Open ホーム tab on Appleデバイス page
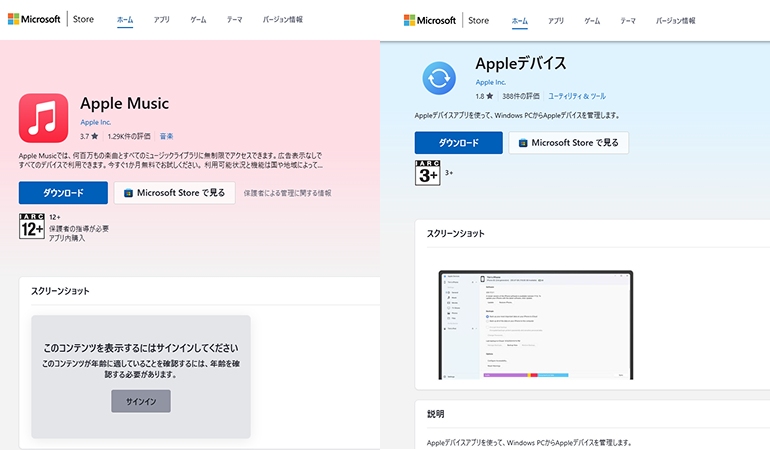 (x=520, y=21)
